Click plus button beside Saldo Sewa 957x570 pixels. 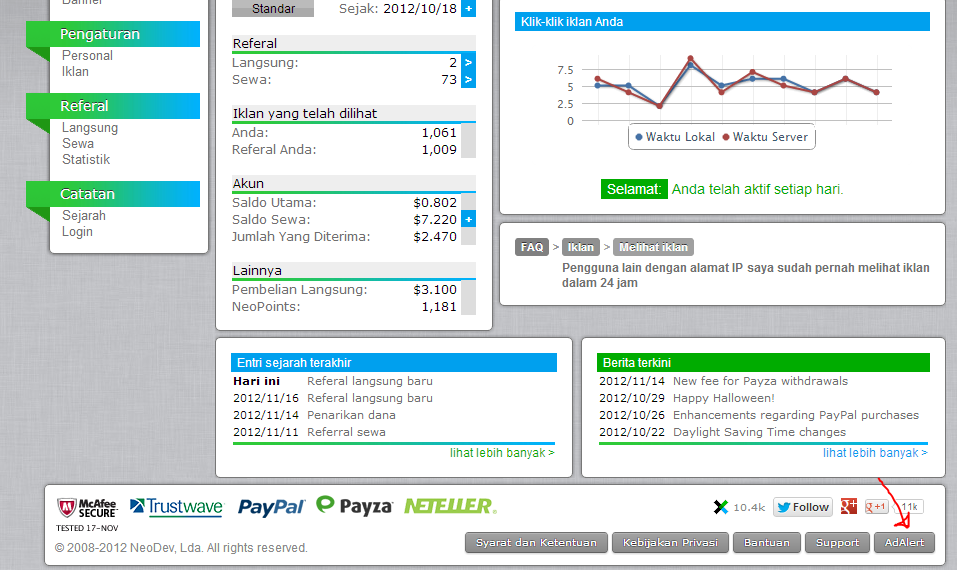click(468, 219)
